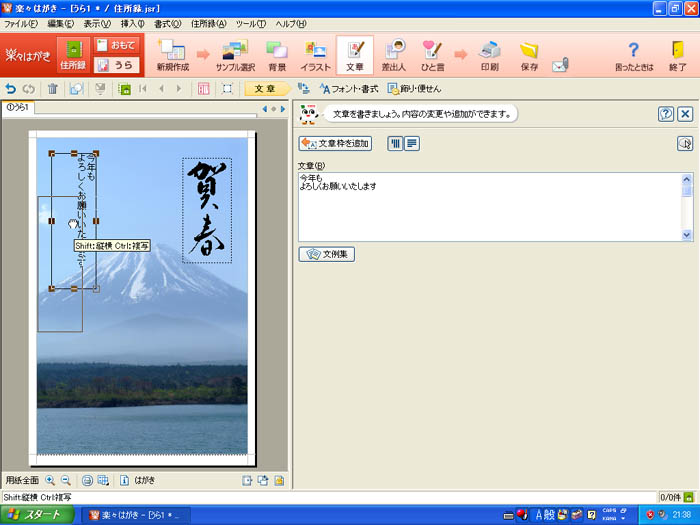700x525 pixels.
Task: Open the イラスト illustration tool
Action: click(x=315, y=55)
